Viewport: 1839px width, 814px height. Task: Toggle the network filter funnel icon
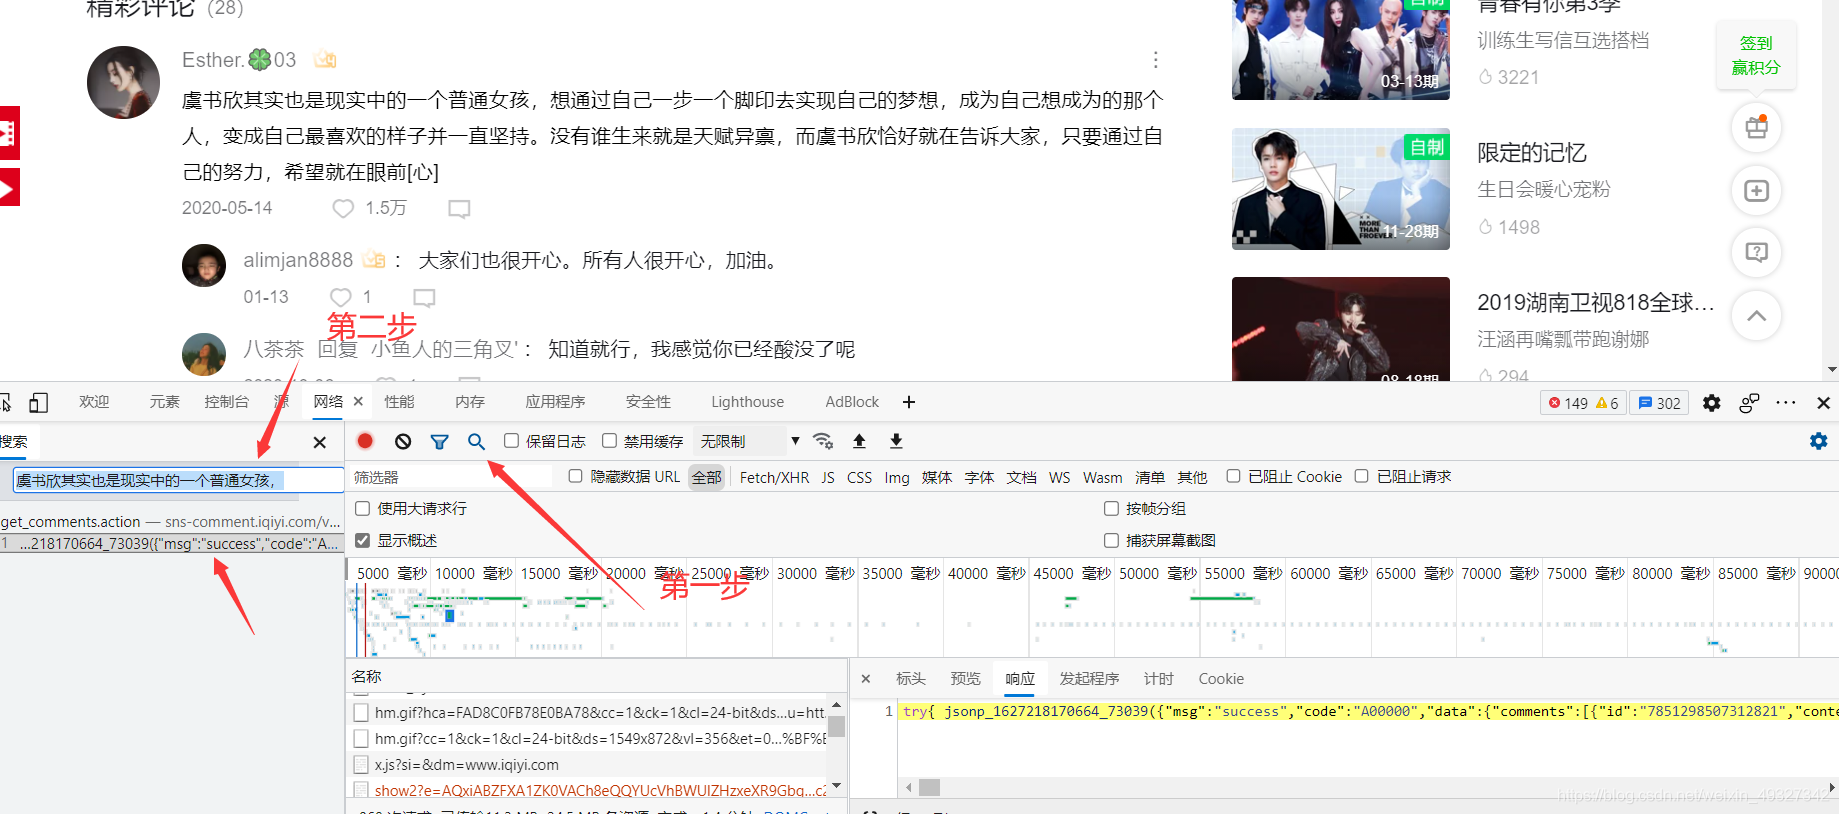click(439, 441)
